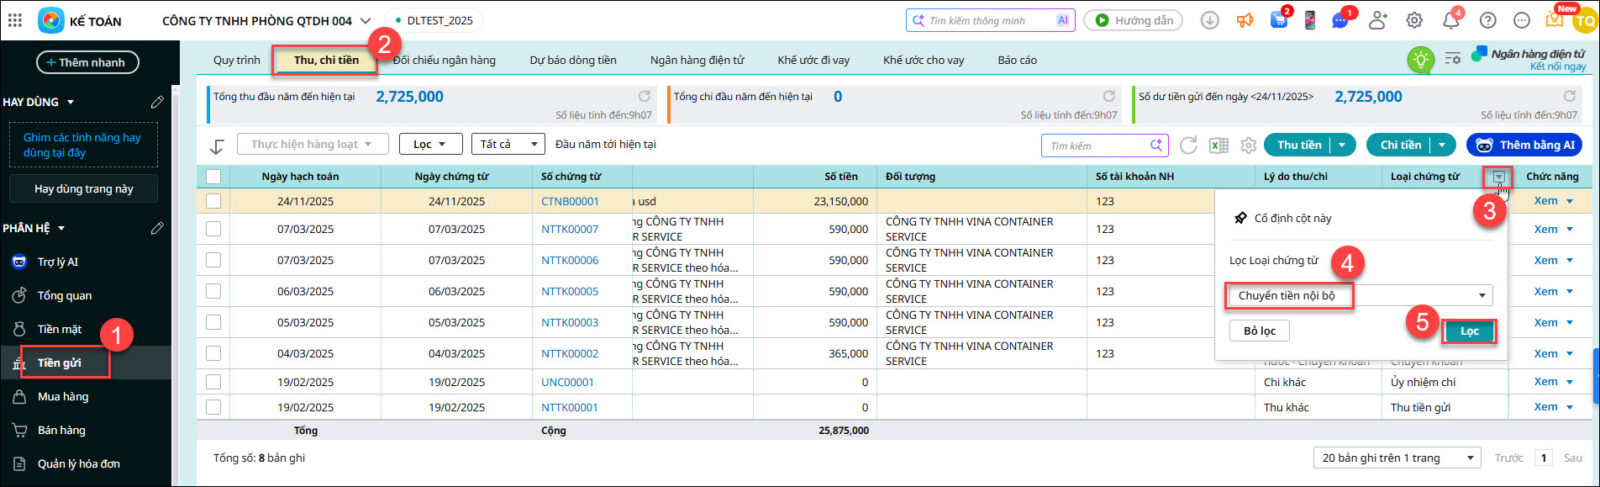Open the Tất cả dropdown

tap(507, 144)
